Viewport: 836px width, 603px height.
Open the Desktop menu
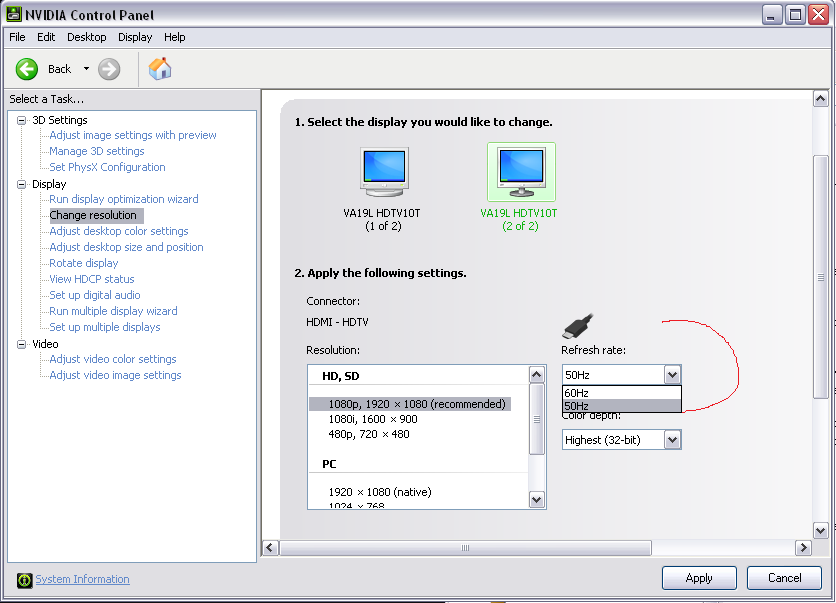click(x=86, y=37)
